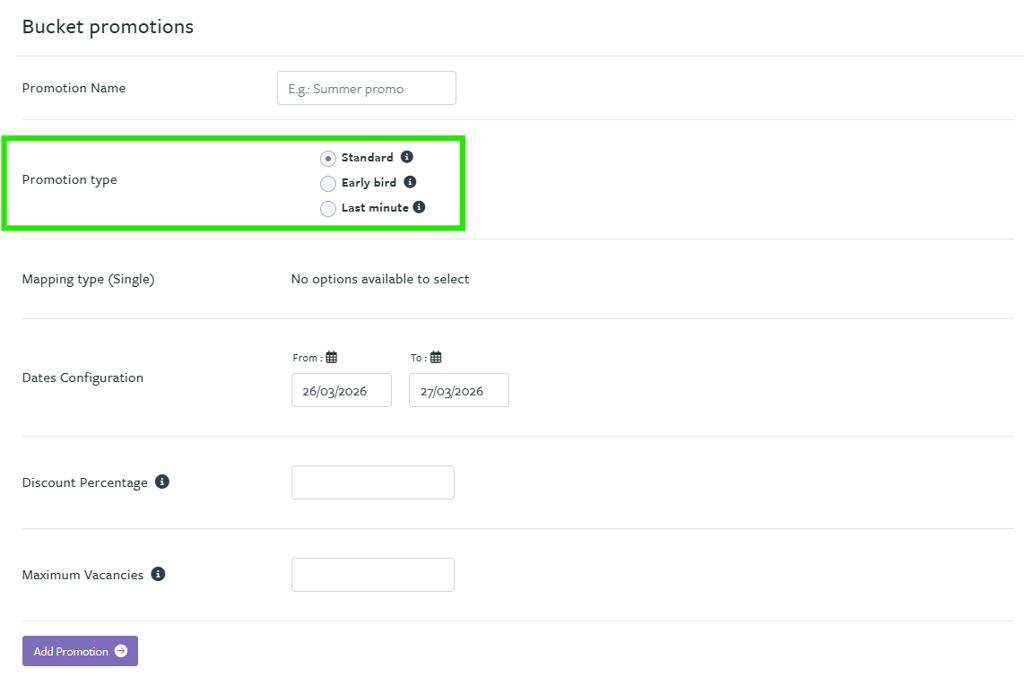Show the Discount Percentage info tooltip
1024x677 pixels.
(162, 482)
